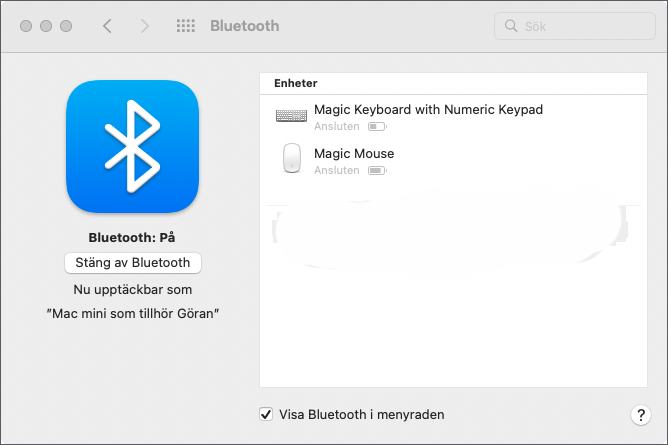Click the forward chevron in toolbar
This screenshot has width=668, height=445.
point(145,26)
